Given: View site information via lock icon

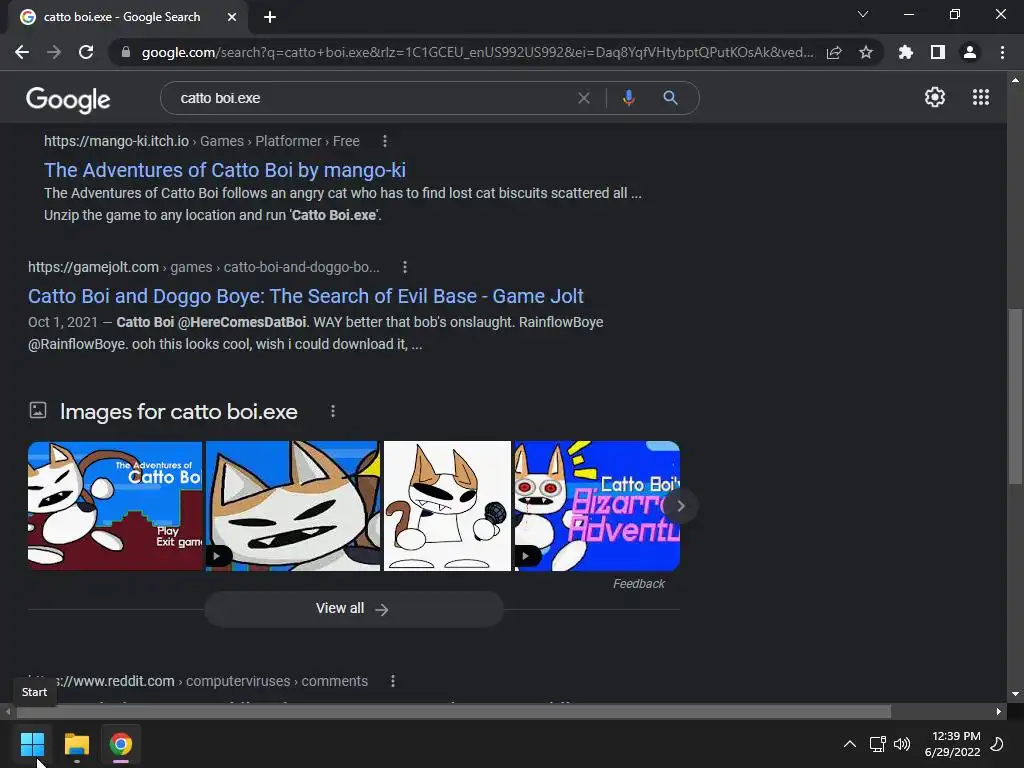Looking at the screenshot, I should tap(126, 52).
